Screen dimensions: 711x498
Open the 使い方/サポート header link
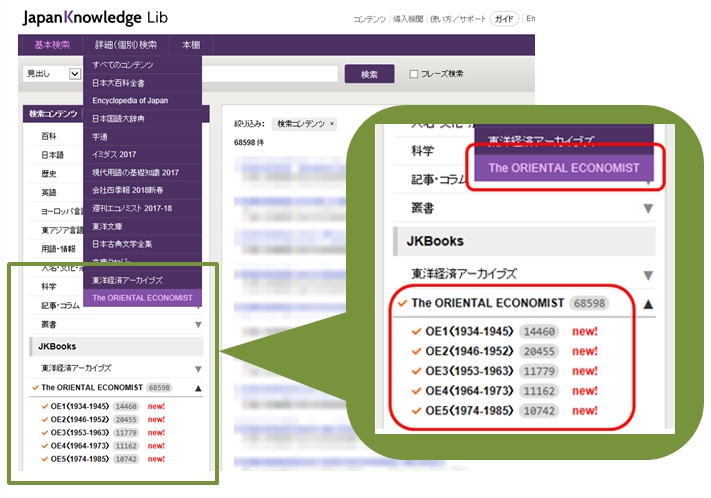(458, 19)
